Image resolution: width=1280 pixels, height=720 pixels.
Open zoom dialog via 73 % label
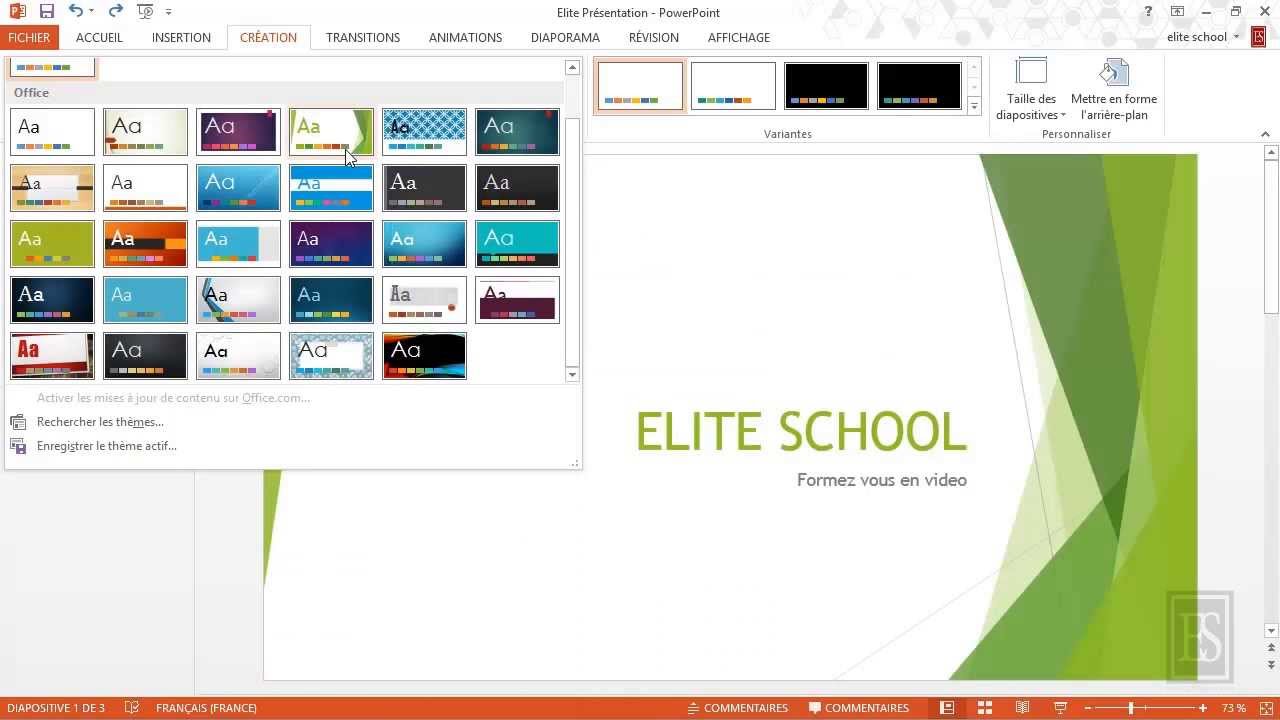coord(1234,708)
